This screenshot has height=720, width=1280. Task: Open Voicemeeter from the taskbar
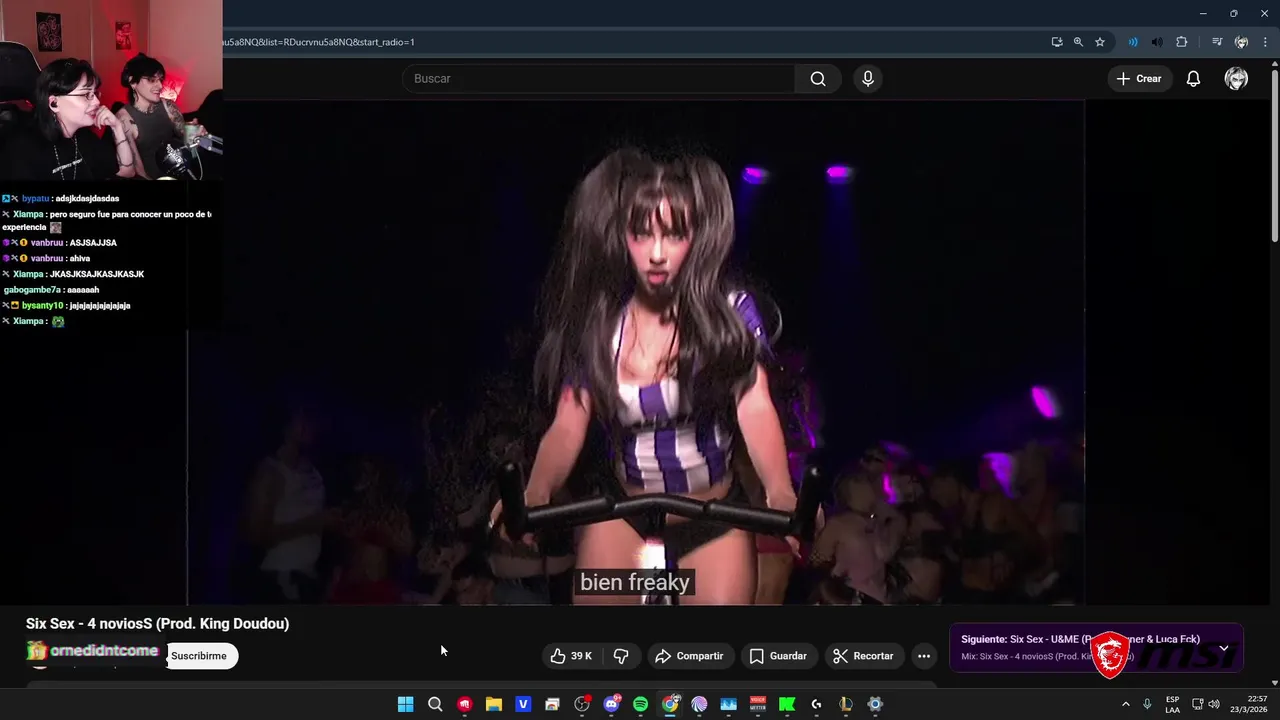point(758,704)
